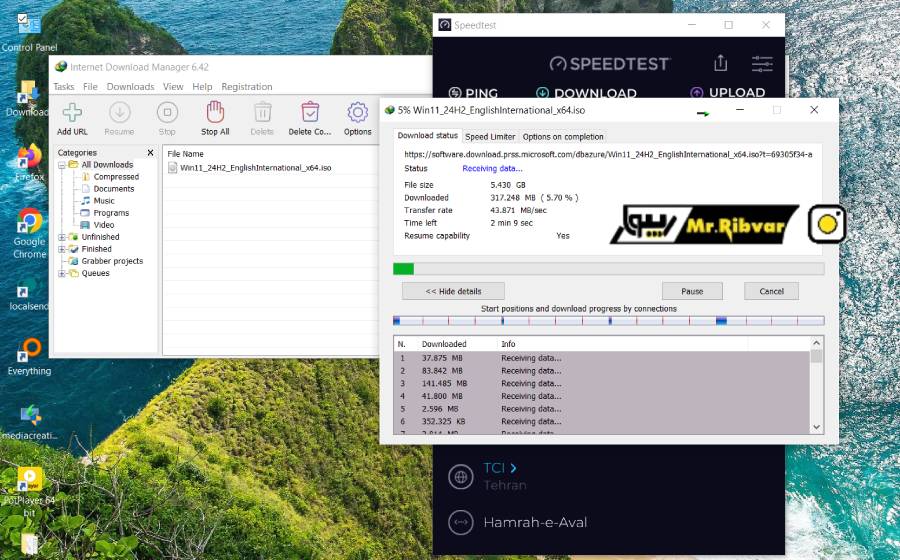Screen dimensions: 900x560
Task: Click the Win11 ISO file icon in list
Action: pos(172,168)
